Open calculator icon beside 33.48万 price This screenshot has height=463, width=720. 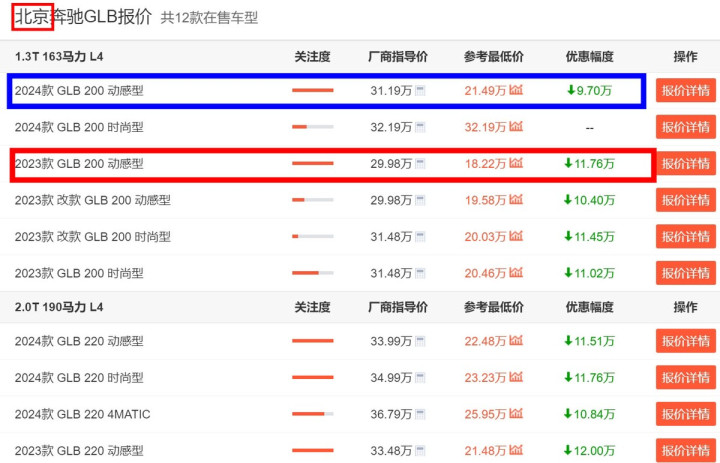coord(420,451)
